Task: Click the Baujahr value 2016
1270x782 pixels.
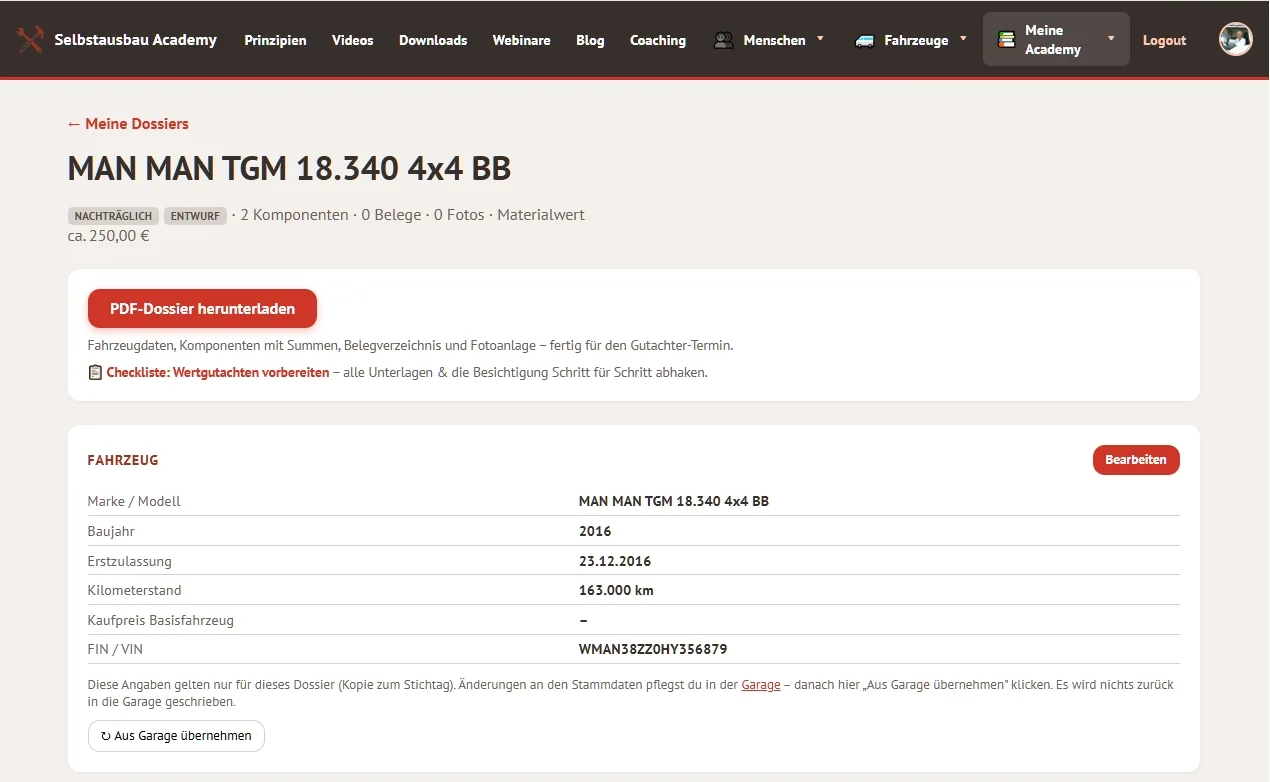Action: pyautogui.click(x=595, y=531)
